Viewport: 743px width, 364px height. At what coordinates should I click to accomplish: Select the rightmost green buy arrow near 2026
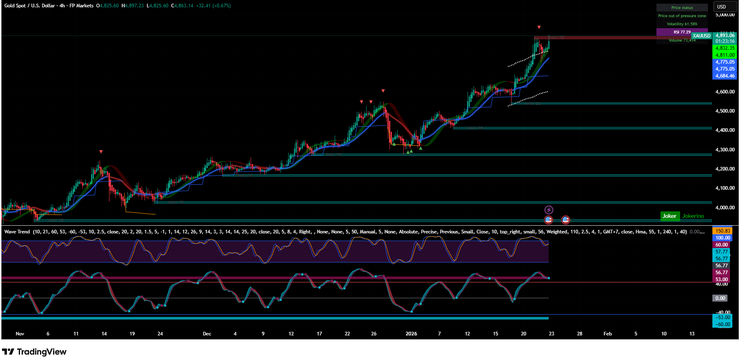421,148
